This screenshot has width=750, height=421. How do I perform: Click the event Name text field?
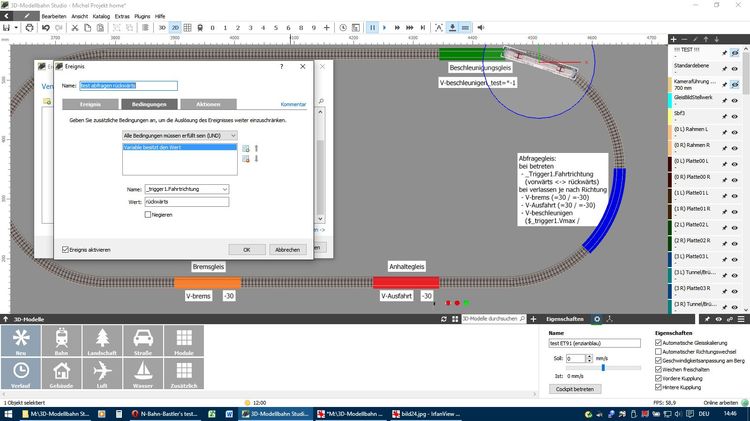click(128, 86)
